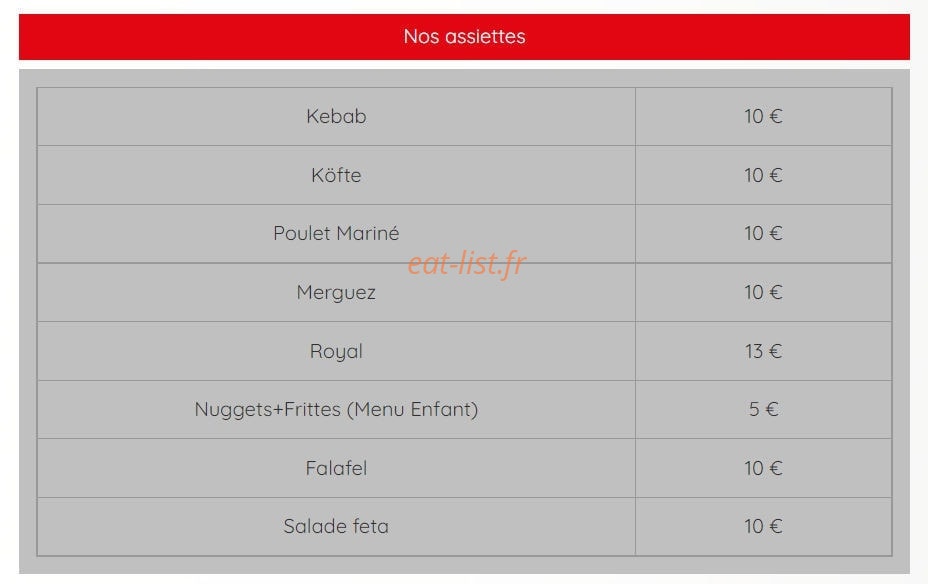
Task: Click the Köfte 10 € price
Action: coord(763,175)
